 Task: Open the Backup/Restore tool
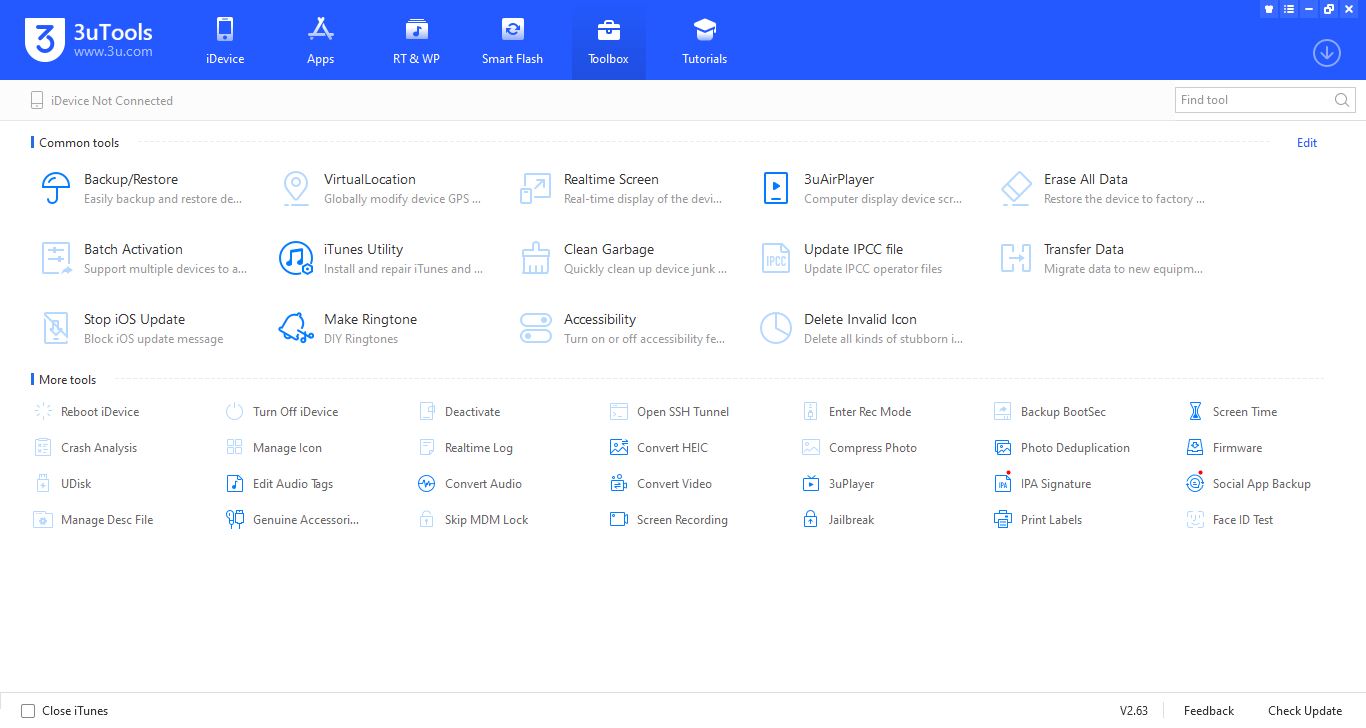[140, 188]
